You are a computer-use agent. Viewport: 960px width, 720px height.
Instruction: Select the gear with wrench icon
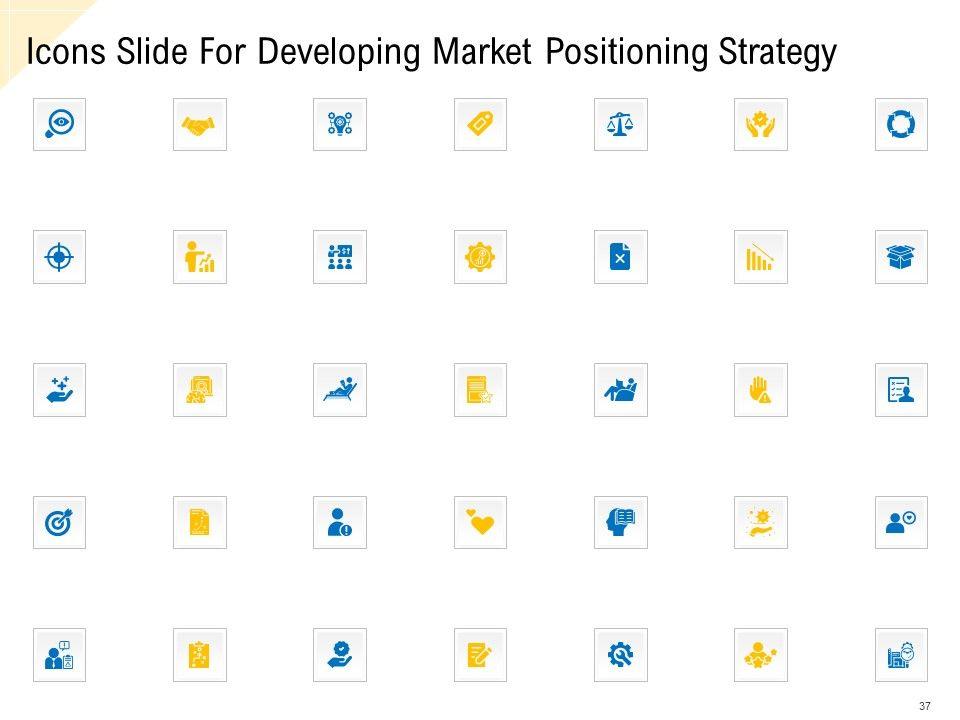tap(621, 654)
